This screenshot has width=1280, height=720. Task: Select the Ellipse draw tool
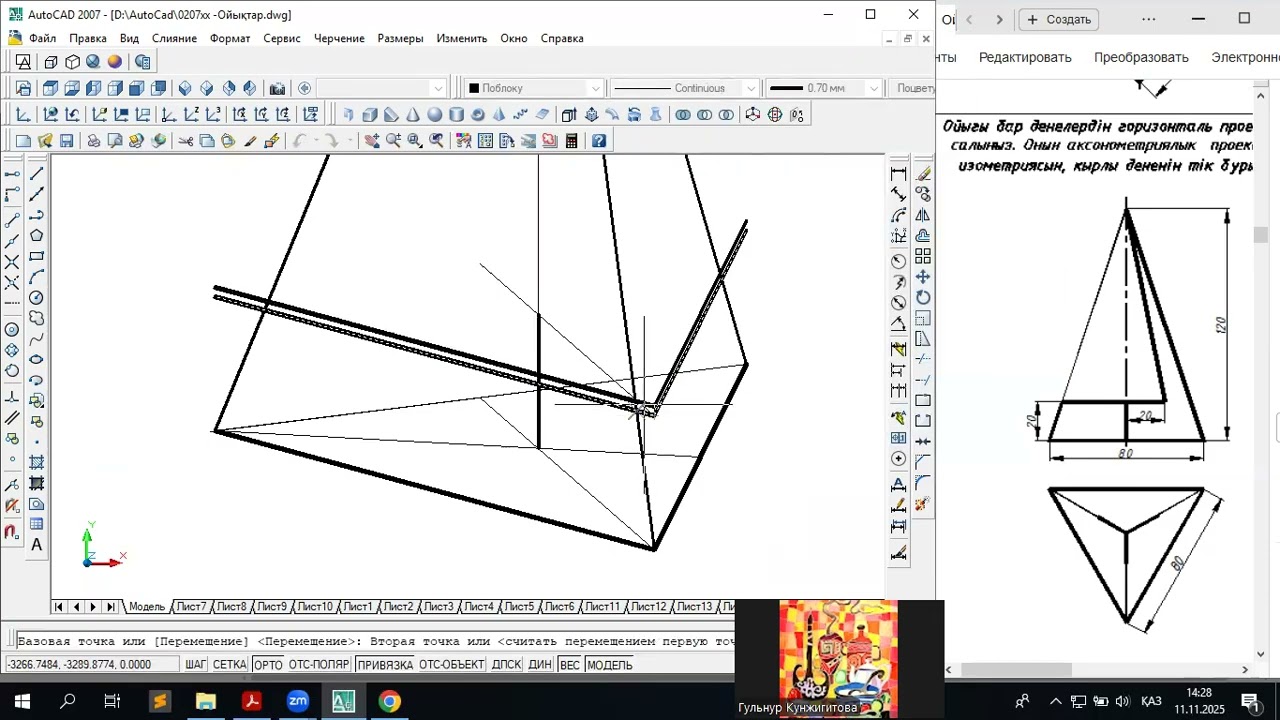(37, 359)
